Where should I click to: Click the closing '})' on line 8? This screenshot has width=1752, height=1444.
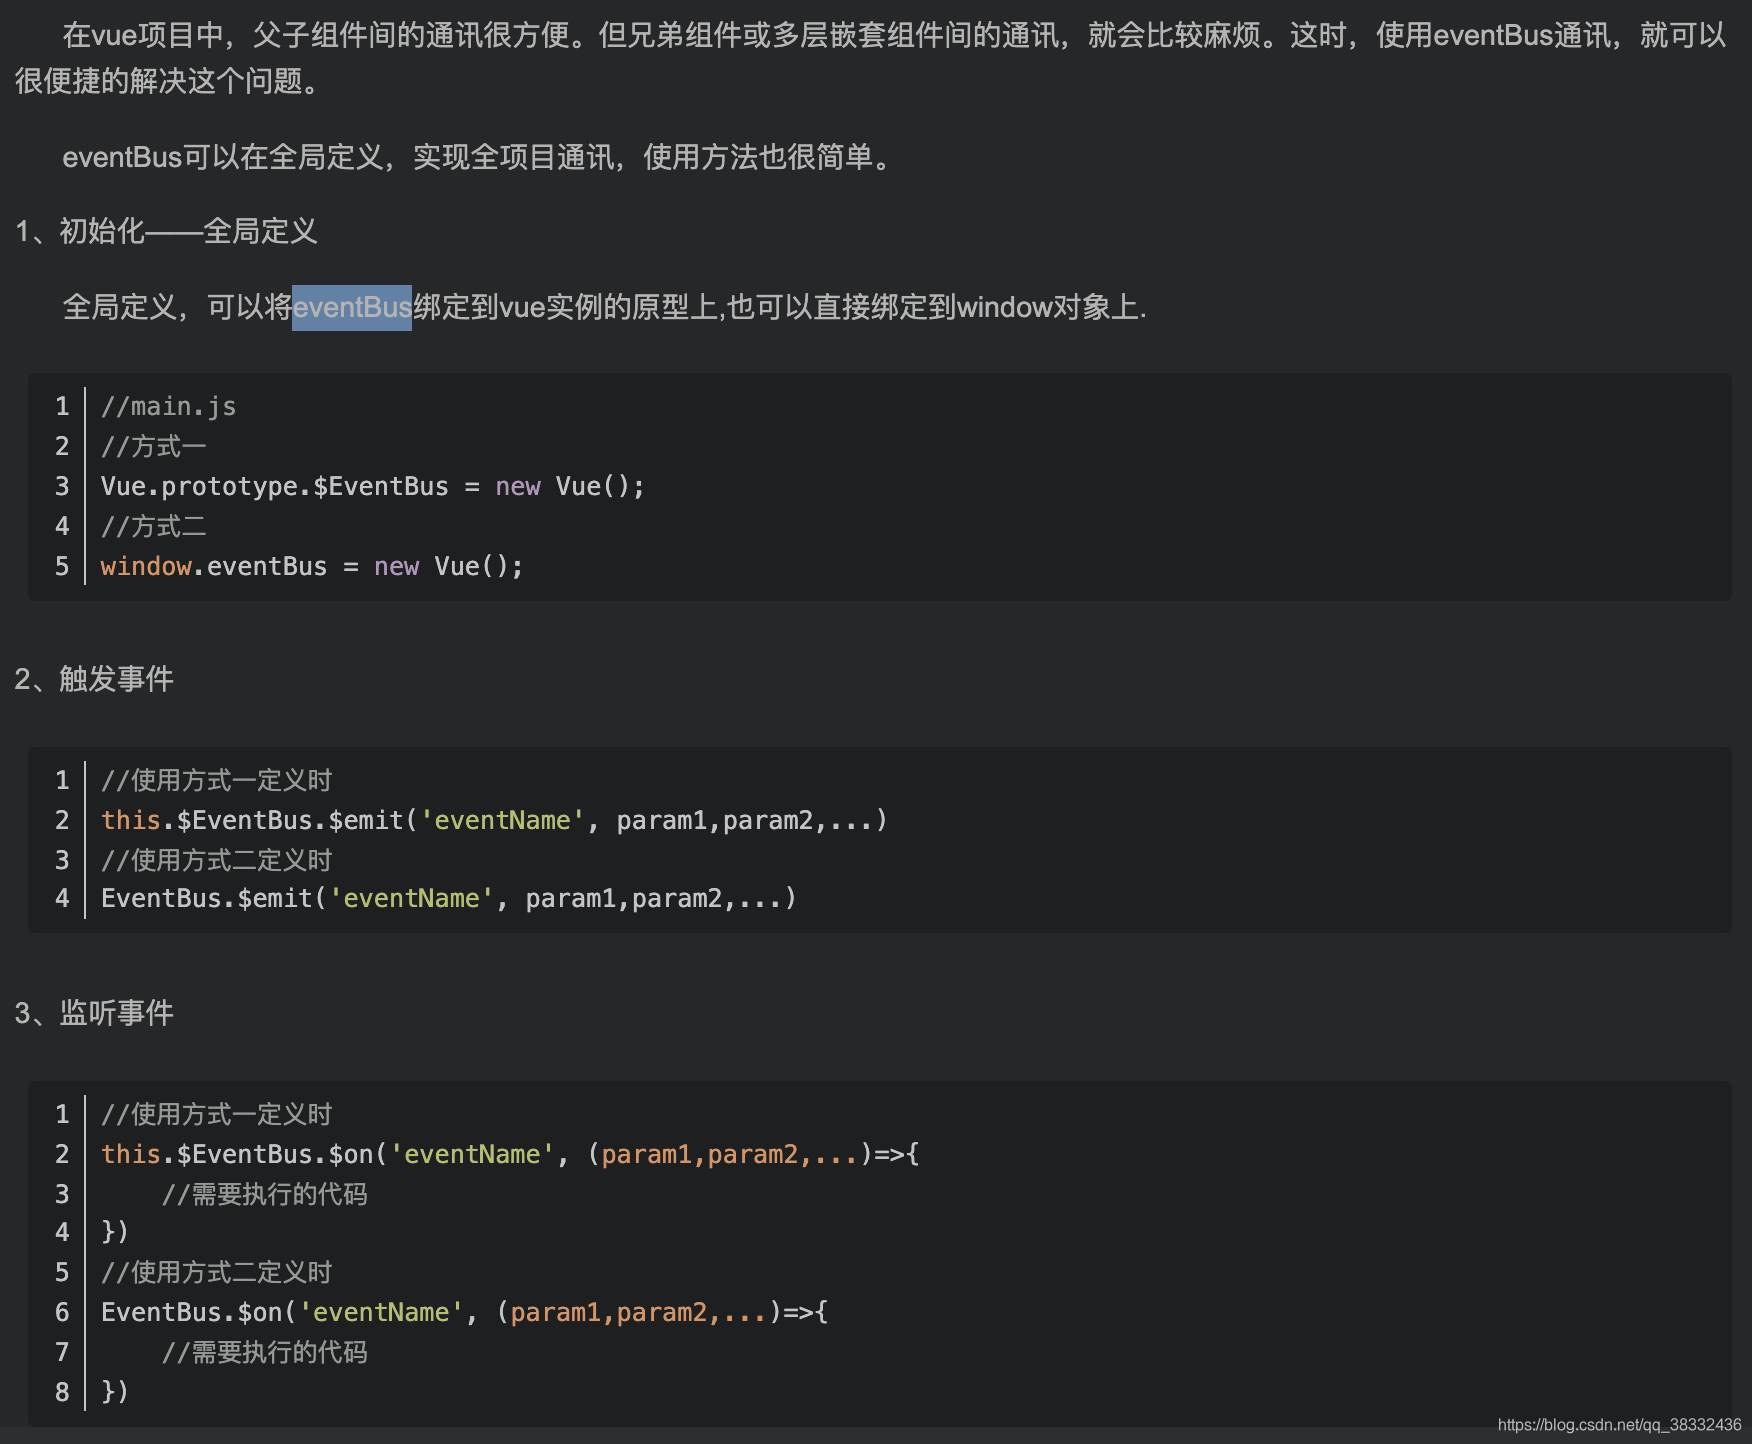[x=115, y=1392]
